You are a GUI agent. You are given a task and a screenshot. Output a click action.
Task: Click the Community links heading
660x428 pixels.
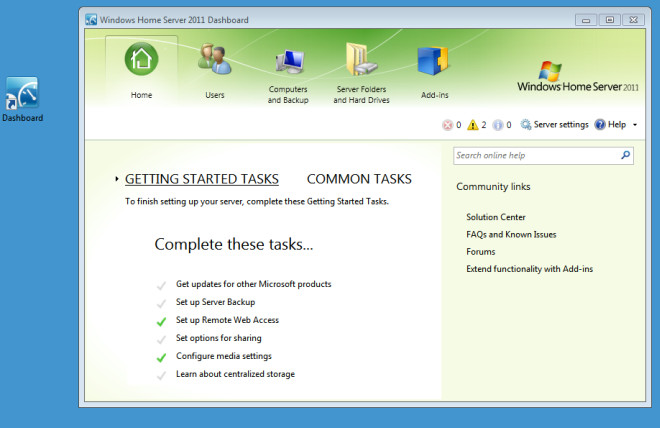coord(493,186)
